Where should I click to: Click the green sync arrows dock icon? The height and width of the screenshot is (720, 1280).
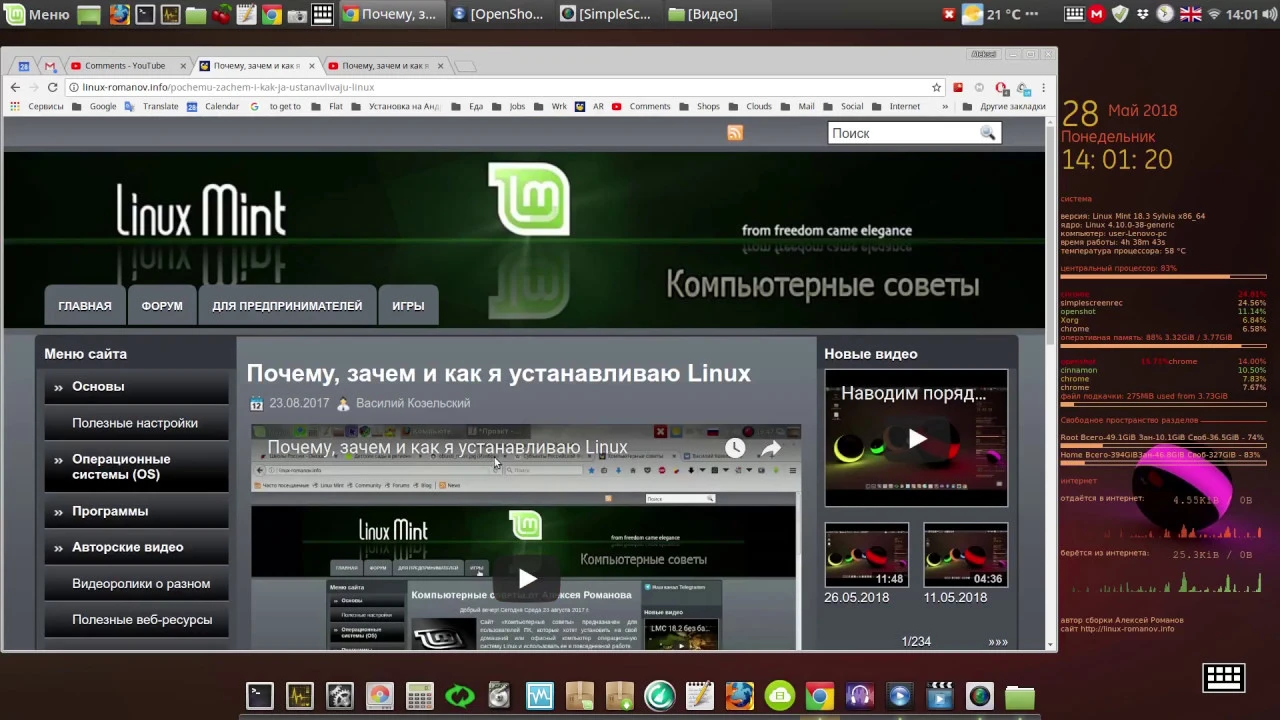click(x=460, y=696)
